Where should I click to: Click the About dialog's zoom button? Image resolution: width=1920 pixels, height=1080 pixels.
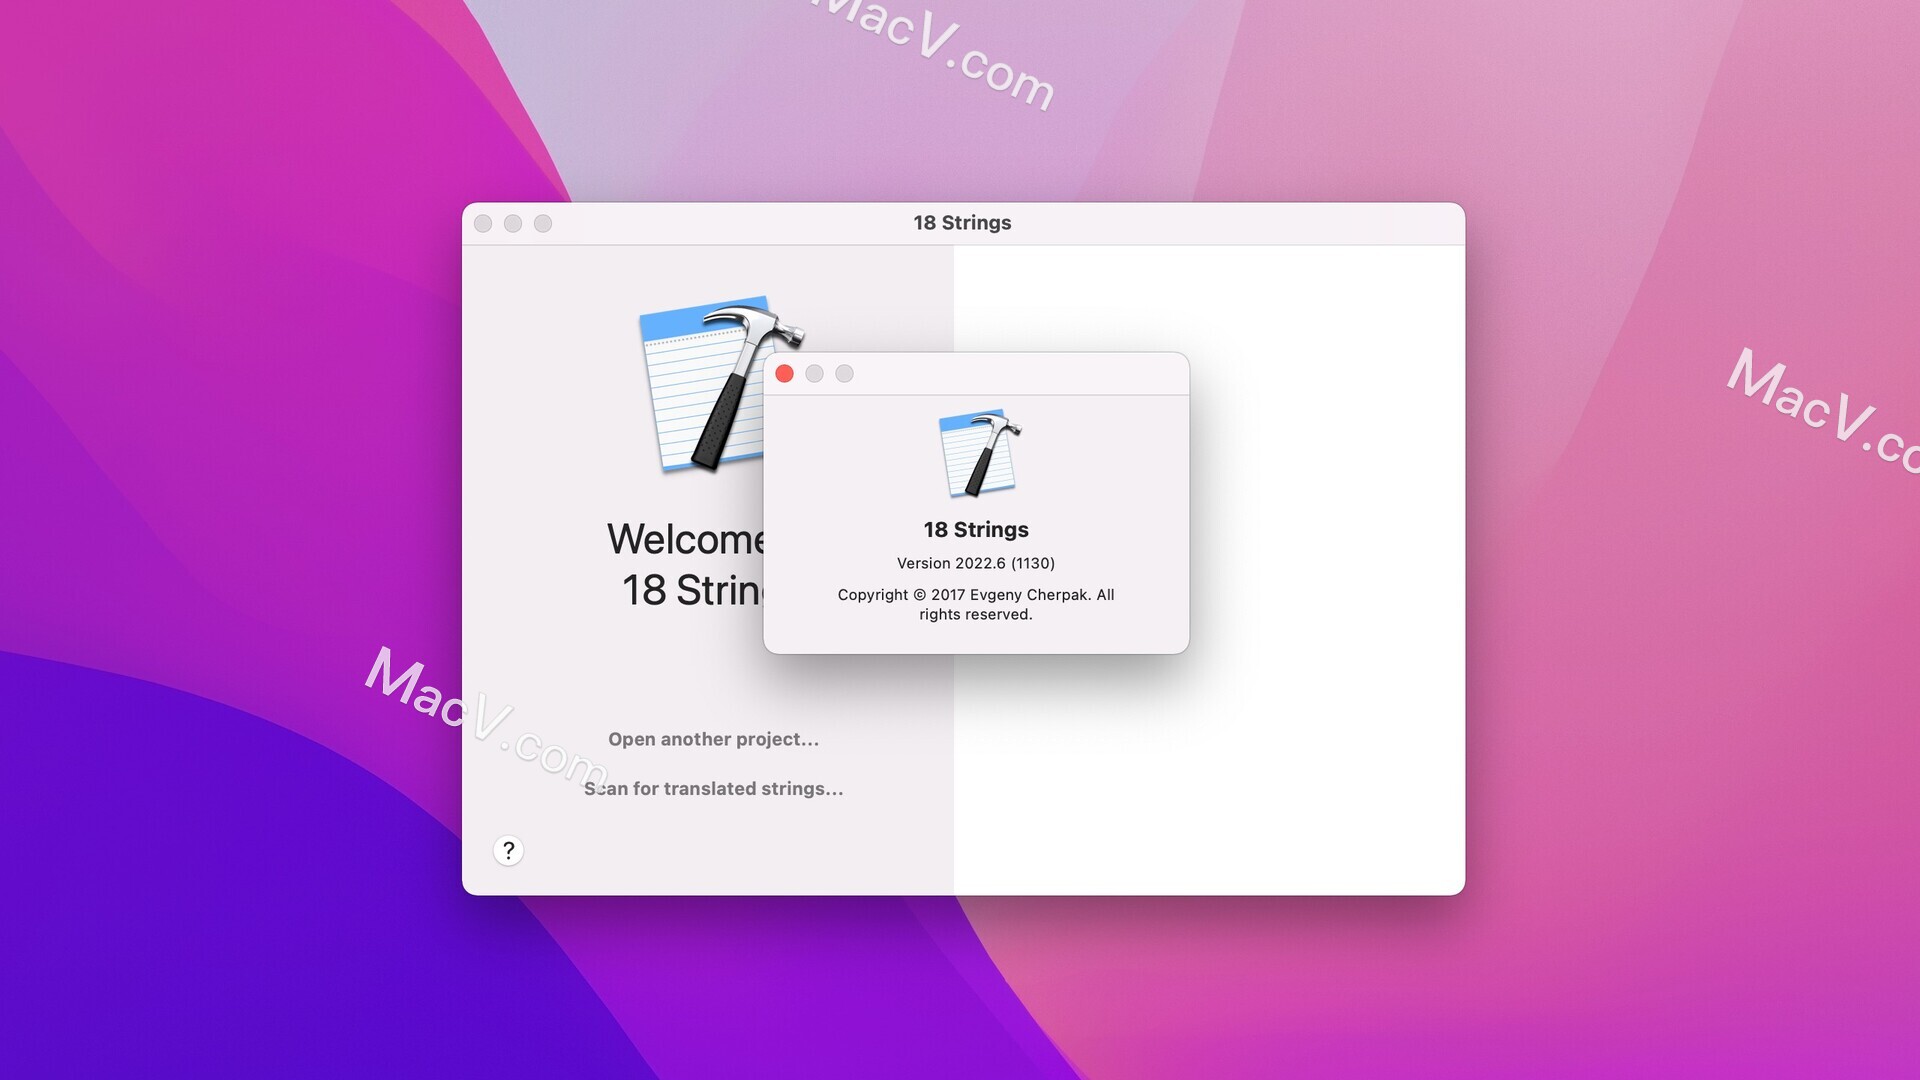point(844,373)
